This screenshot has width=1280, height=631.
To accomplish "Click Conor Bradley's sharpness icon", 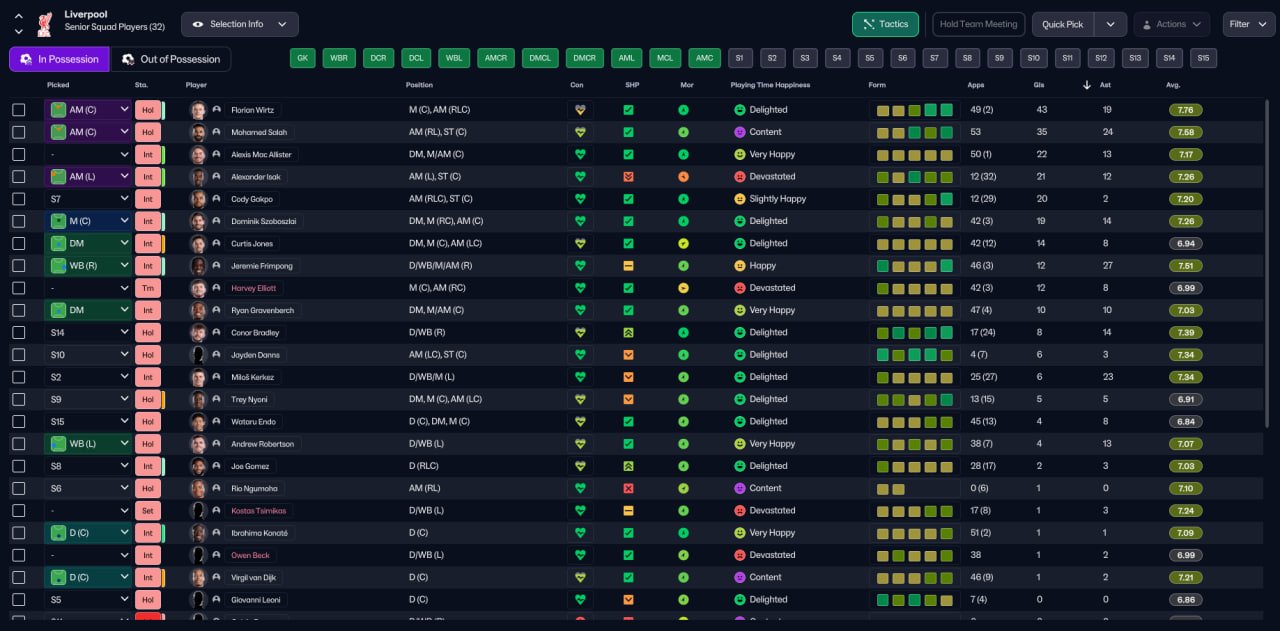I will coord(628,332).
